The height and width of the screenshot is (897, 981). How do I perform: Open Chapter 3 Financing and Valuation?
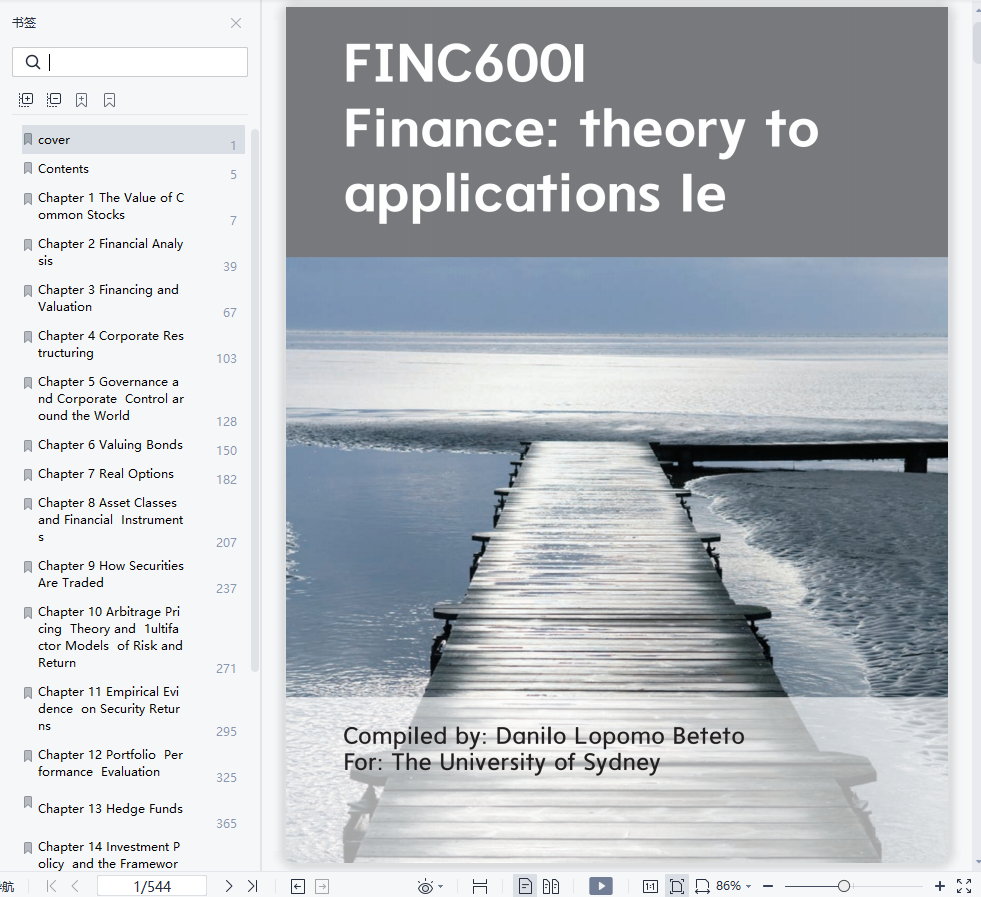tap(133, 298)
